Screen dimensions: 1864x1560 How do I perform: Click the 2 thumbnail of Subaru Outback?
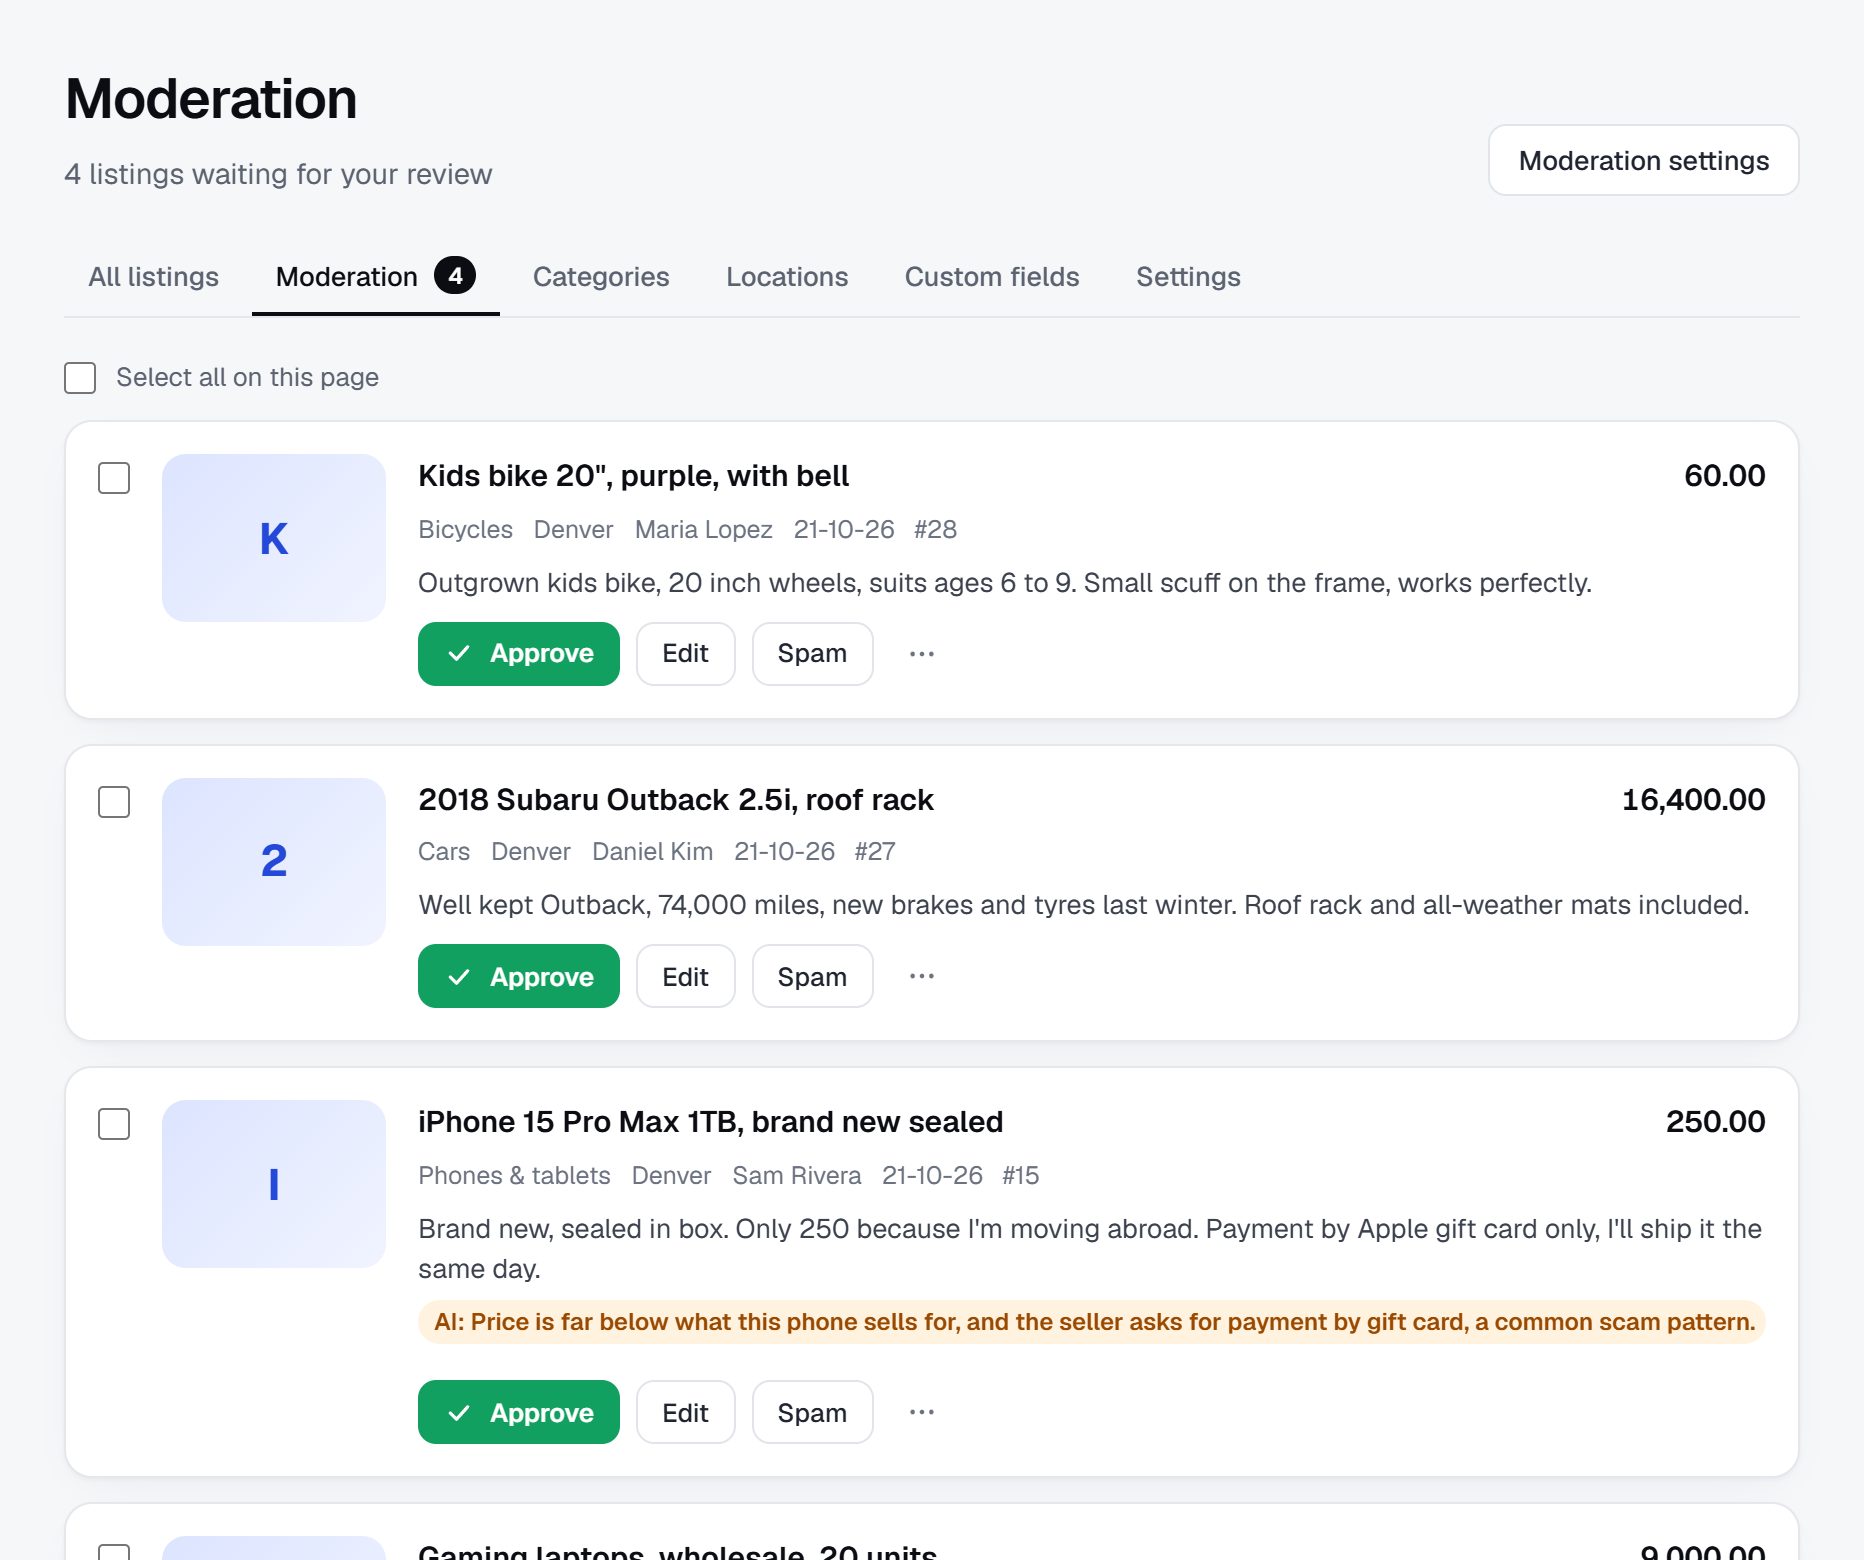click(274, 862)
